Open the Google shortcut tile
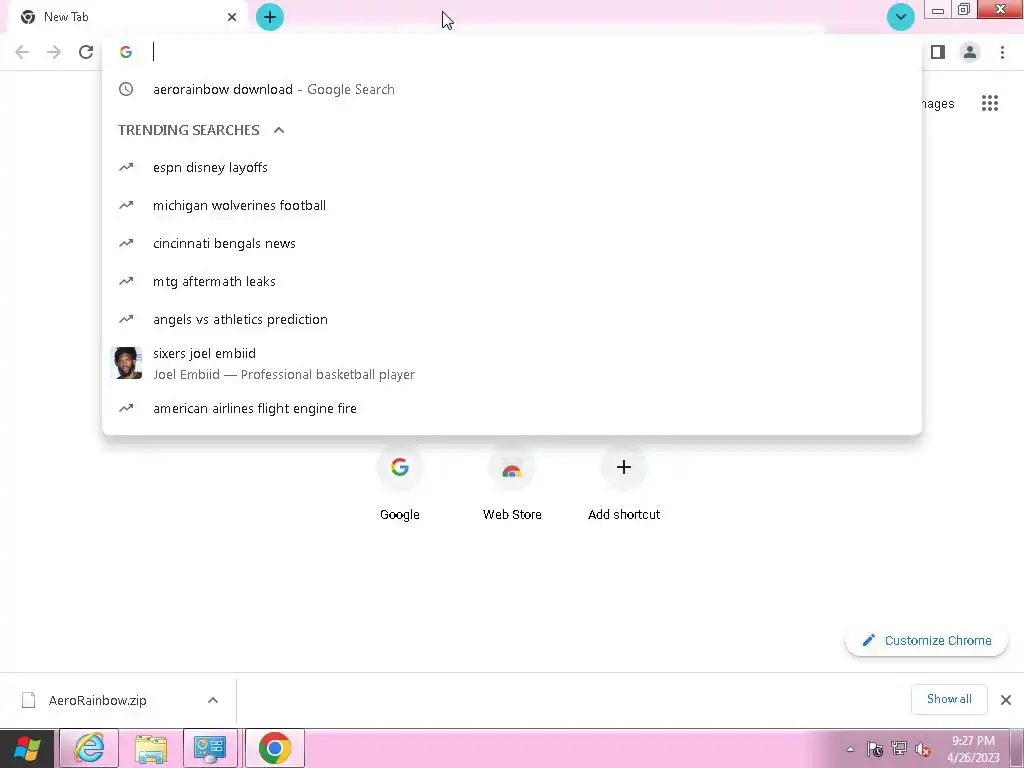Viewport: 1024px width, 768px height. pyautogui.click(x=400, y=485)
